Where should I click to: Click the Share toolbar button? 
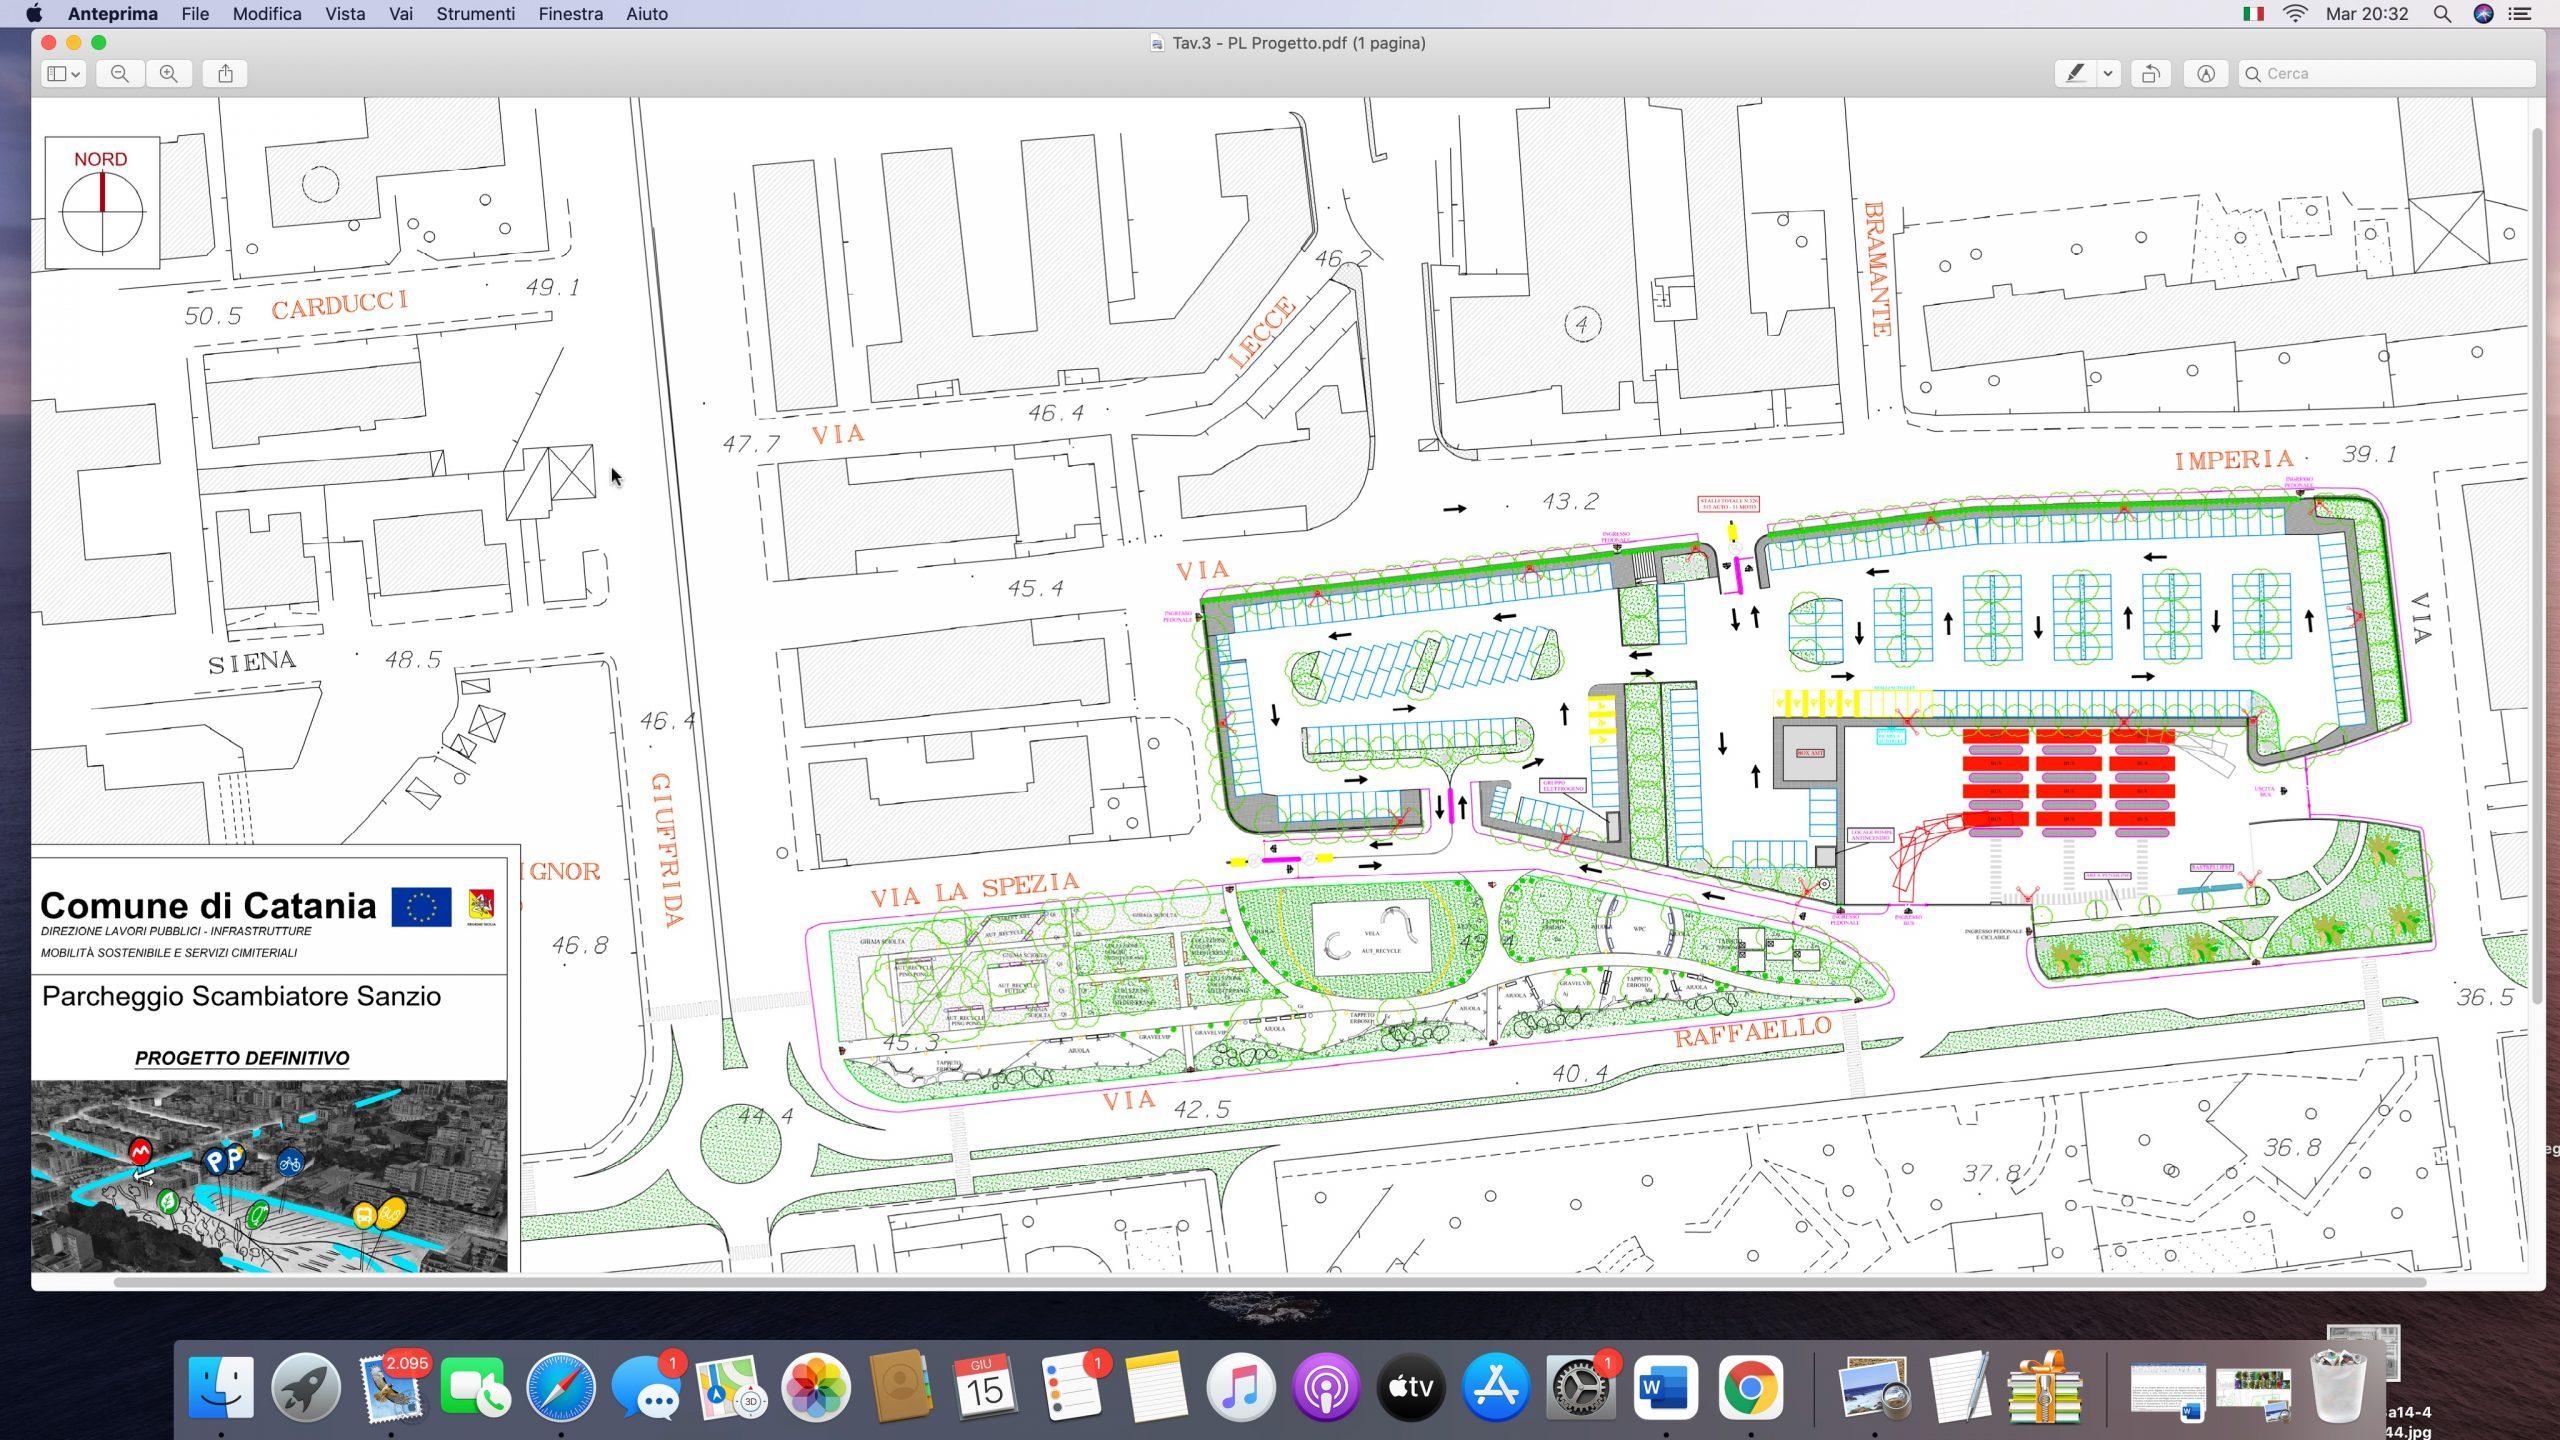coord(226,73)
